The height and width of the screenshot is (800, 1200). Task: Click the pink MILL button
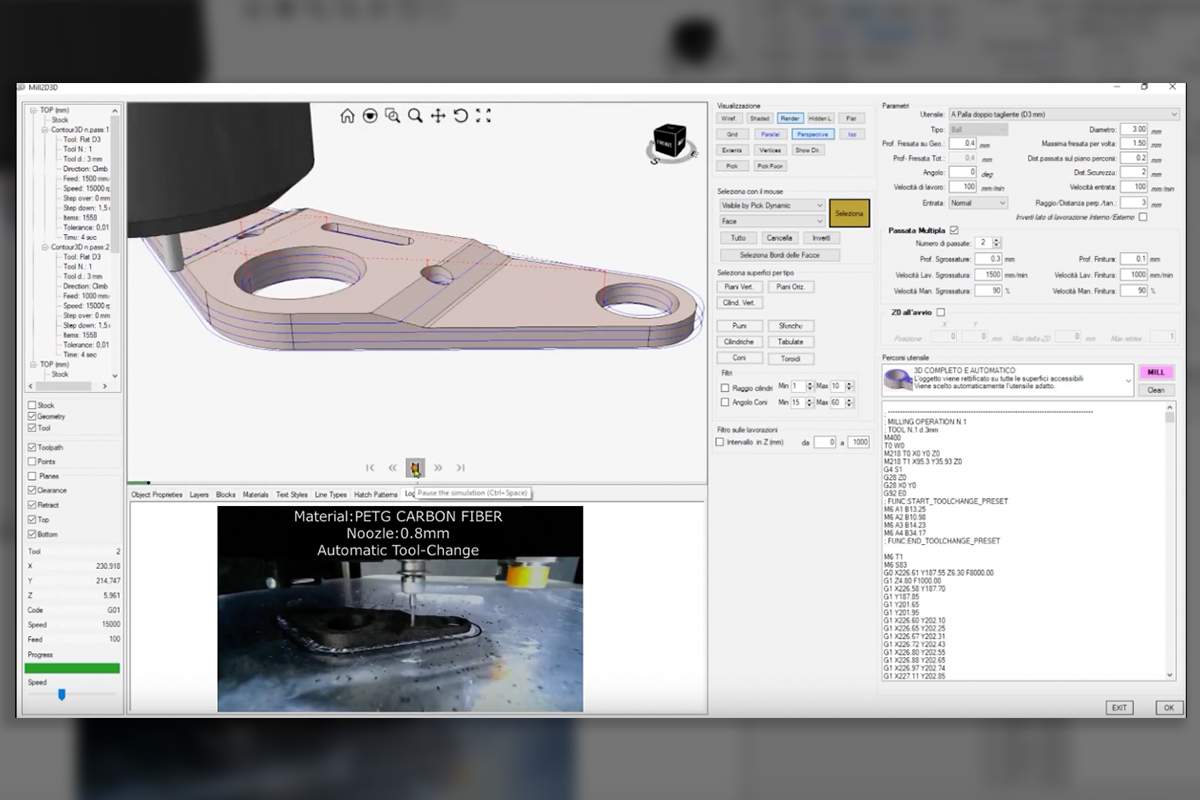click(x=1156, y=372)
